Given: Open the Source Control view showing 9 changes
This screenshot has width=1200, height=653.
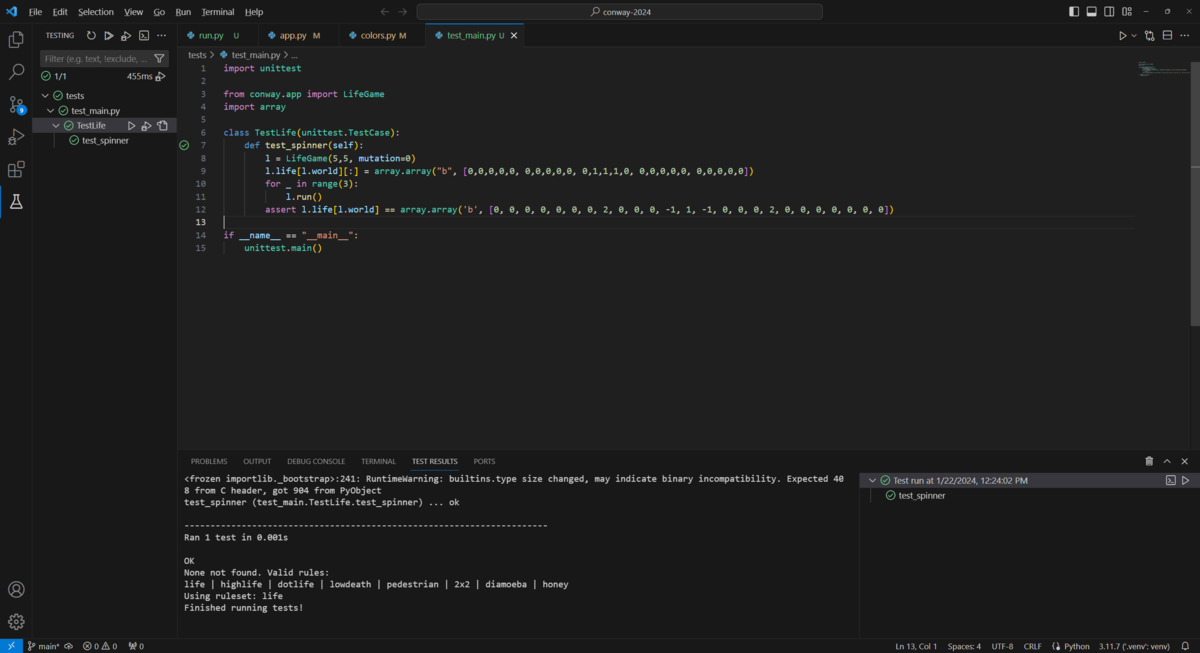Looking at the screenshot, I should pyautogui.click(x=16, y=104).
